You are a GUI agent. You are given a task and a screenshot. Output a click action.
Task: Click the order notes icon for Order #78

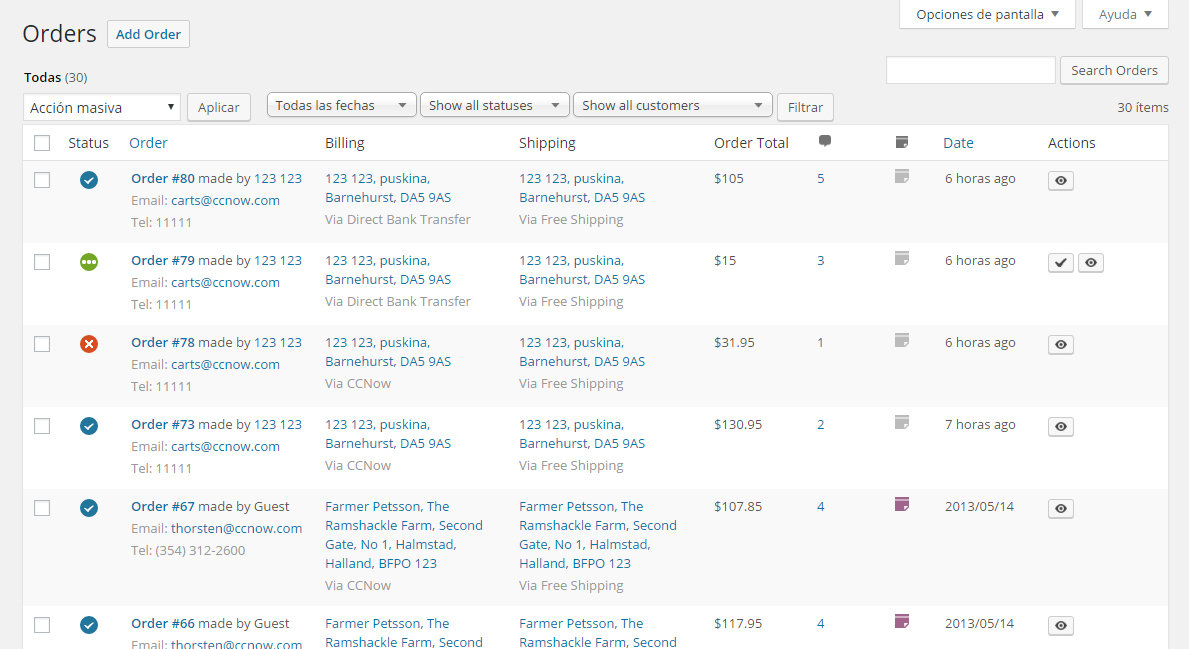click(902, 340)
